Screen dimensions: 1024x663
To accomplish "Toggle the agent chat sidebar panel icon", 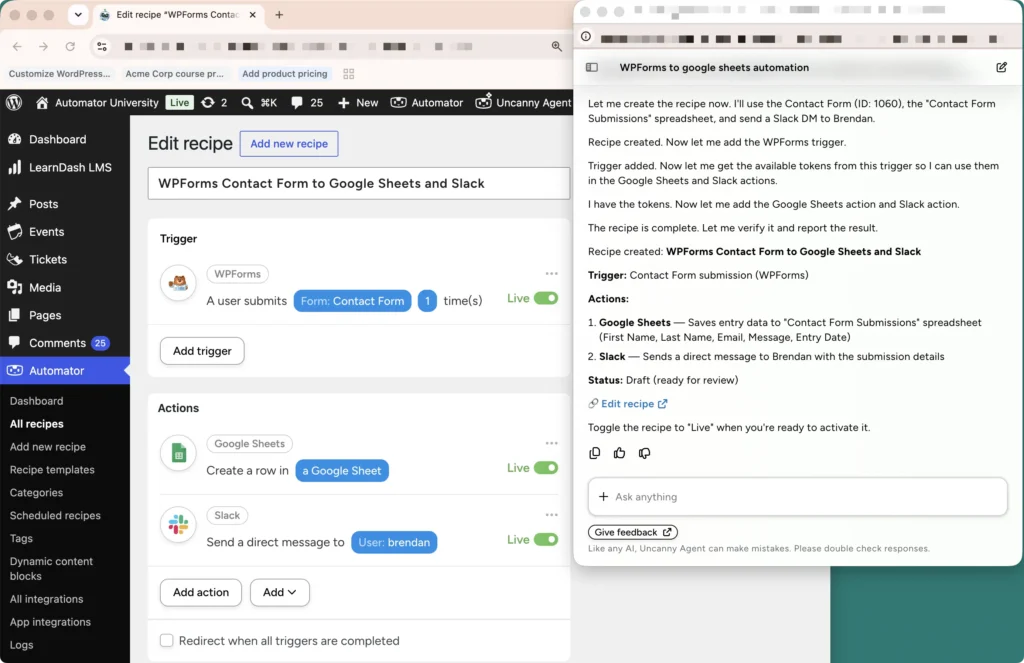I will (x=592, y=67).
